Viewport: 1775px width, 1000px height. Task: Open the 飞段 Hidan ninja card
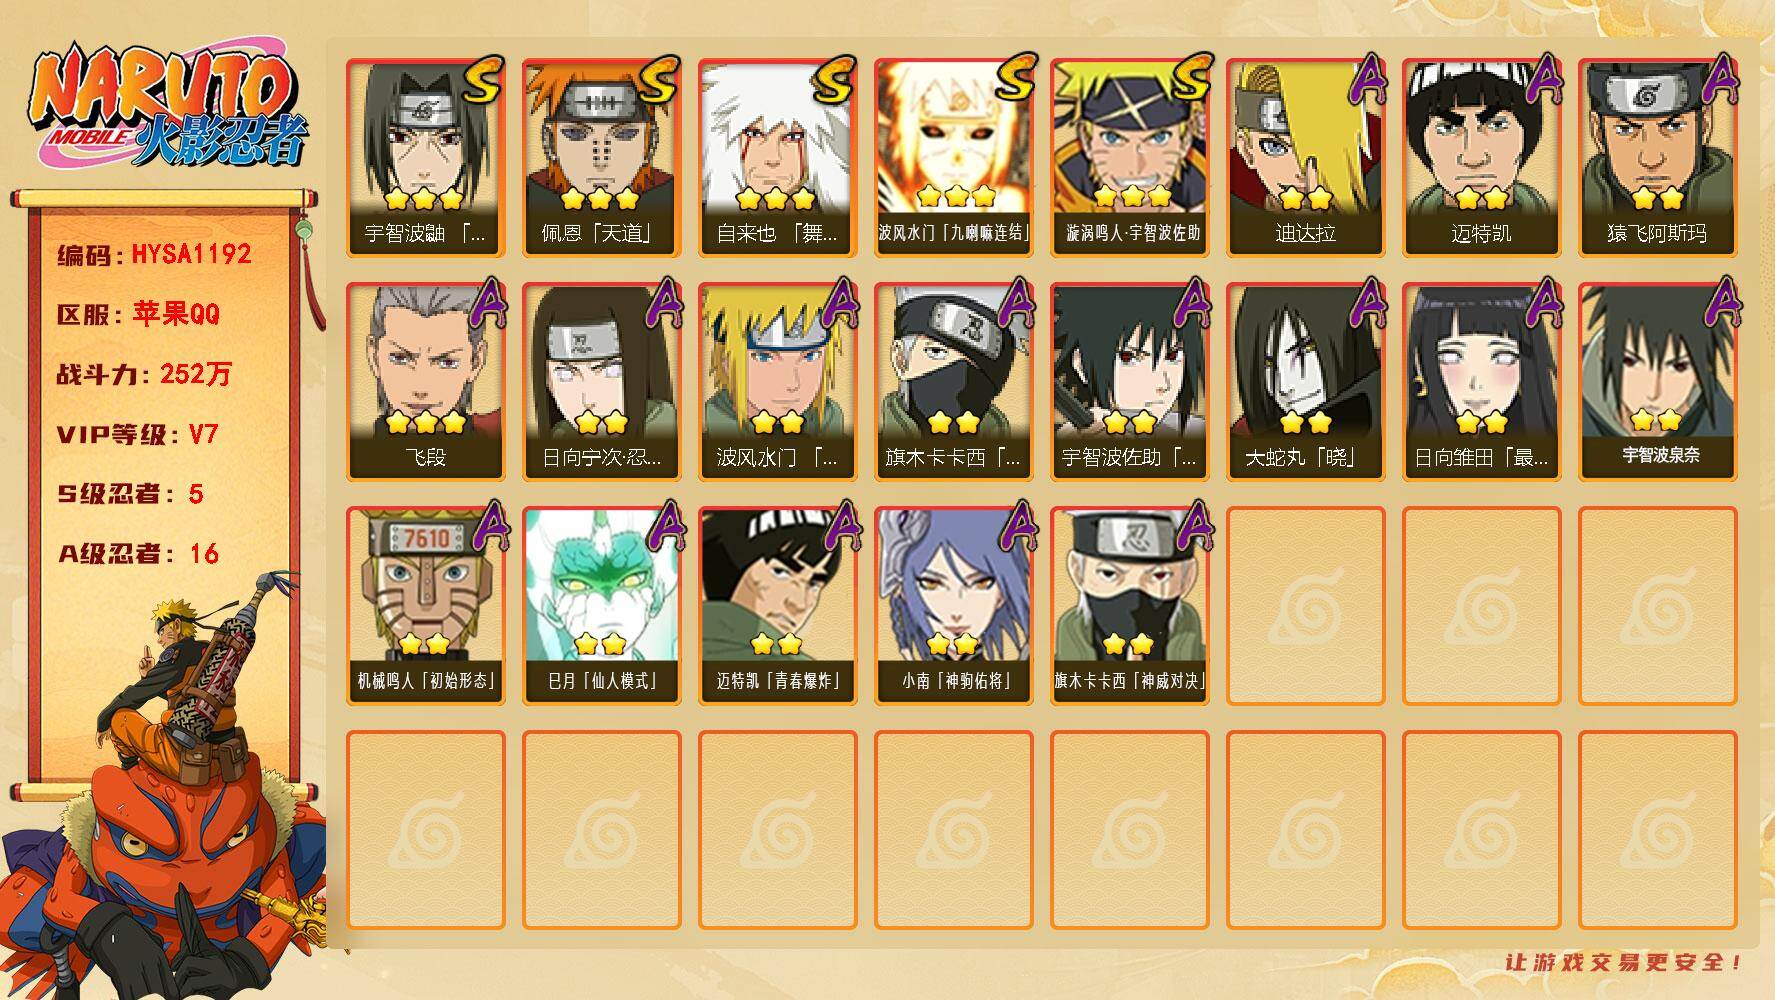coord(425,382)
